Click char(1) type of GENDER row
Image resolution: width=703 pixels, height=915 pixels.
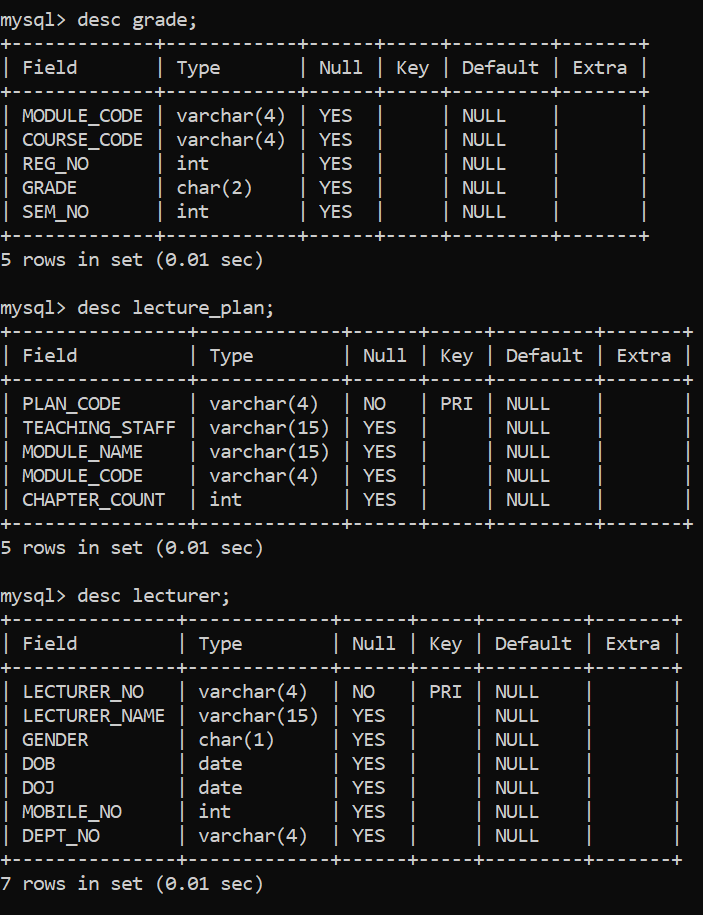click(x=236, y=739)
